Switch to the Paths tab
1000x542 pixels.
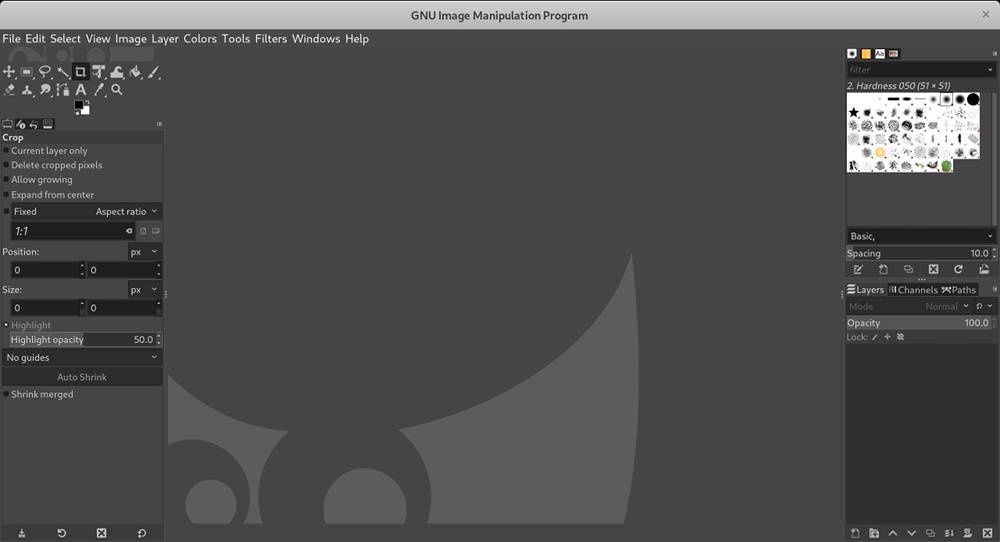click(x=959, y=289)
